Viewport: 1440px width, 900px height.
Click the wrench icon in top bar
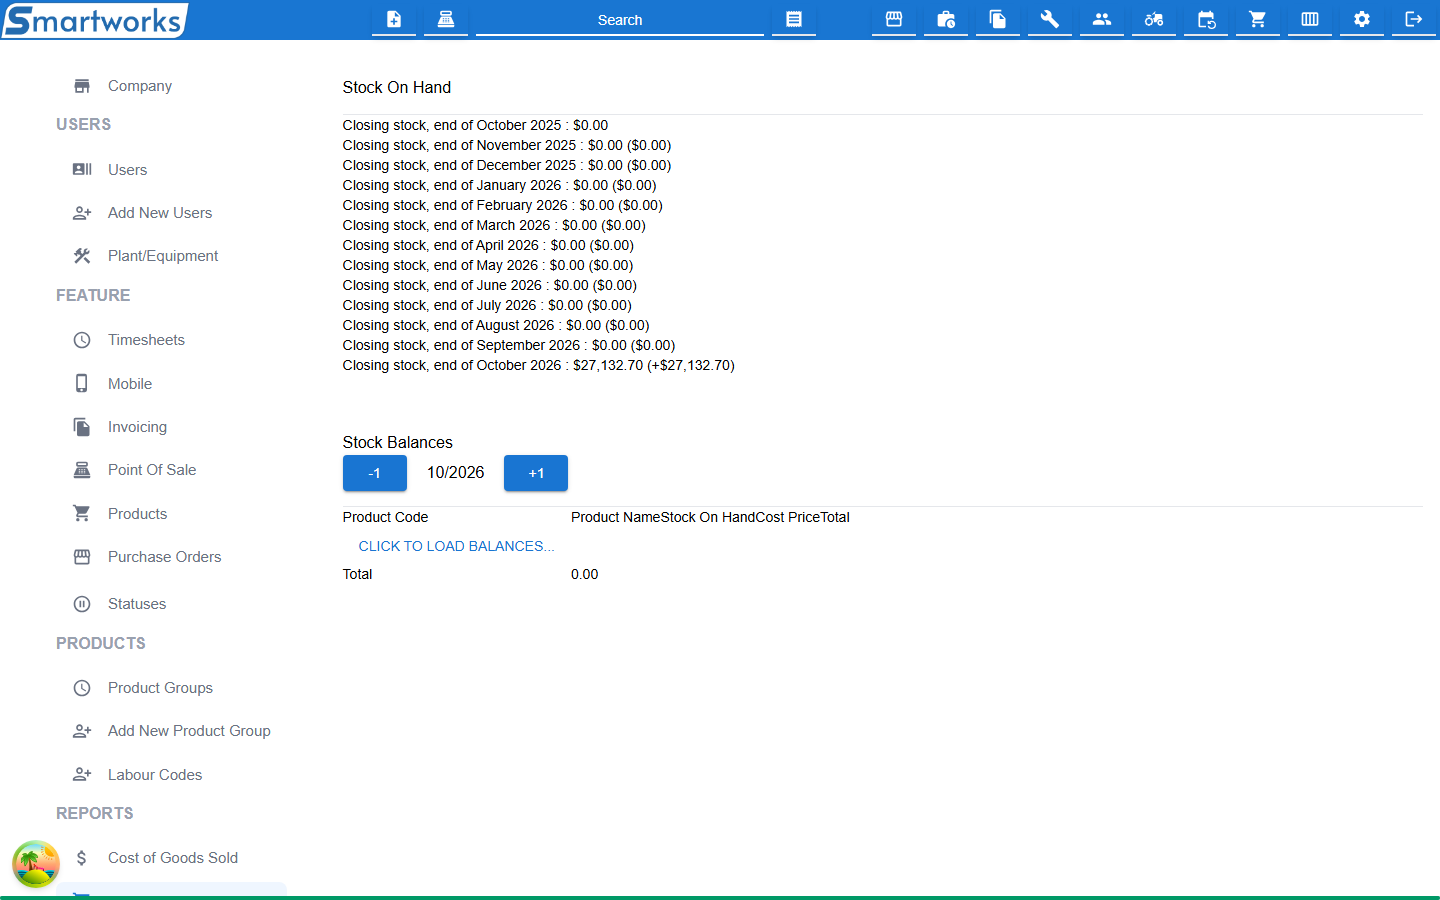tap(1050, 19)
